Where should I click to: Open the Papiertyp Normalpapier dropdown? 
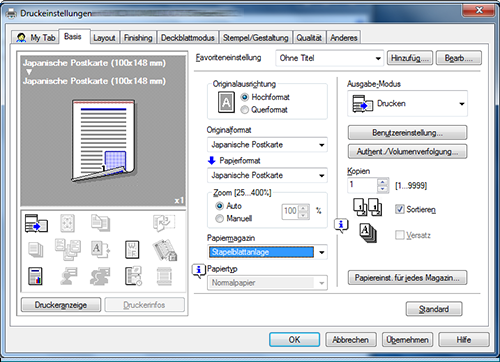tap(267, 283)
